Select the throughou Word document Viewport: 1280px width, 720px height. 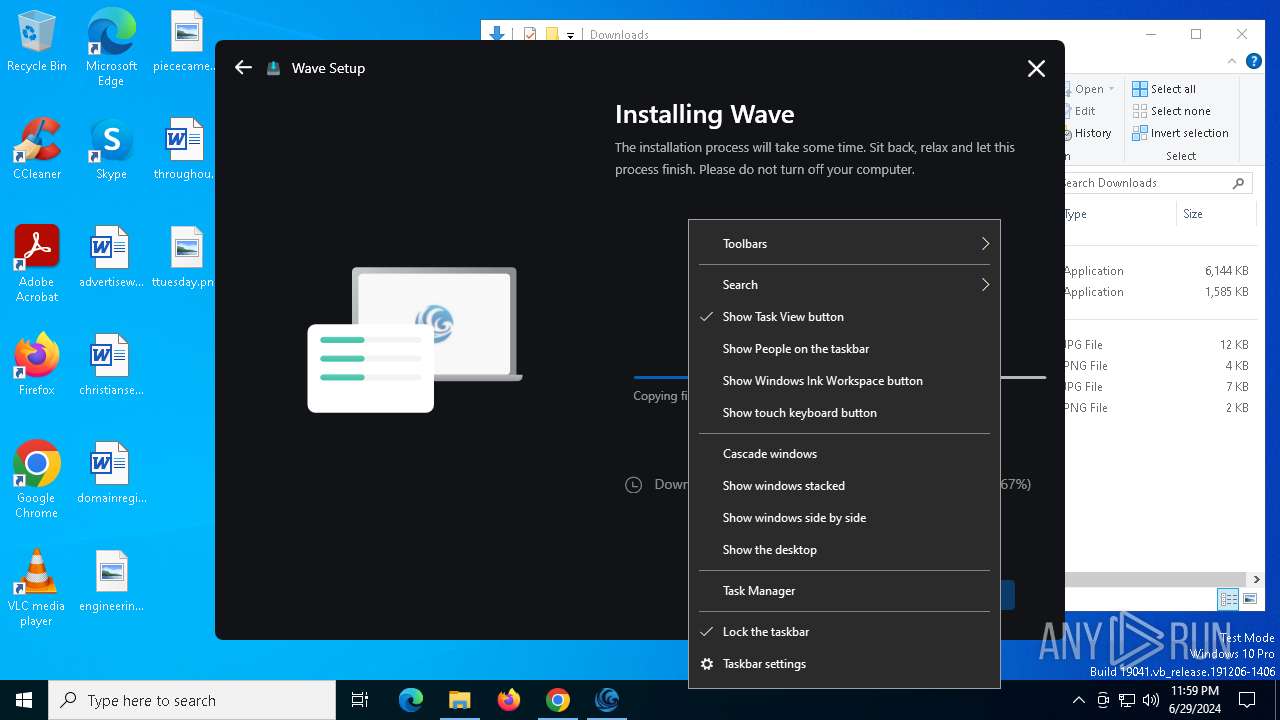[186, 150]
